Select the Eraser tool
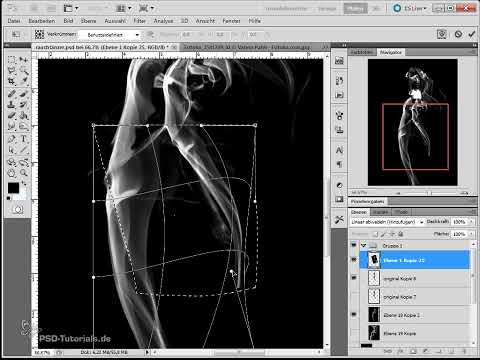Screen dimensions: 480x360 pyautogui.click(x=12, y=116)
